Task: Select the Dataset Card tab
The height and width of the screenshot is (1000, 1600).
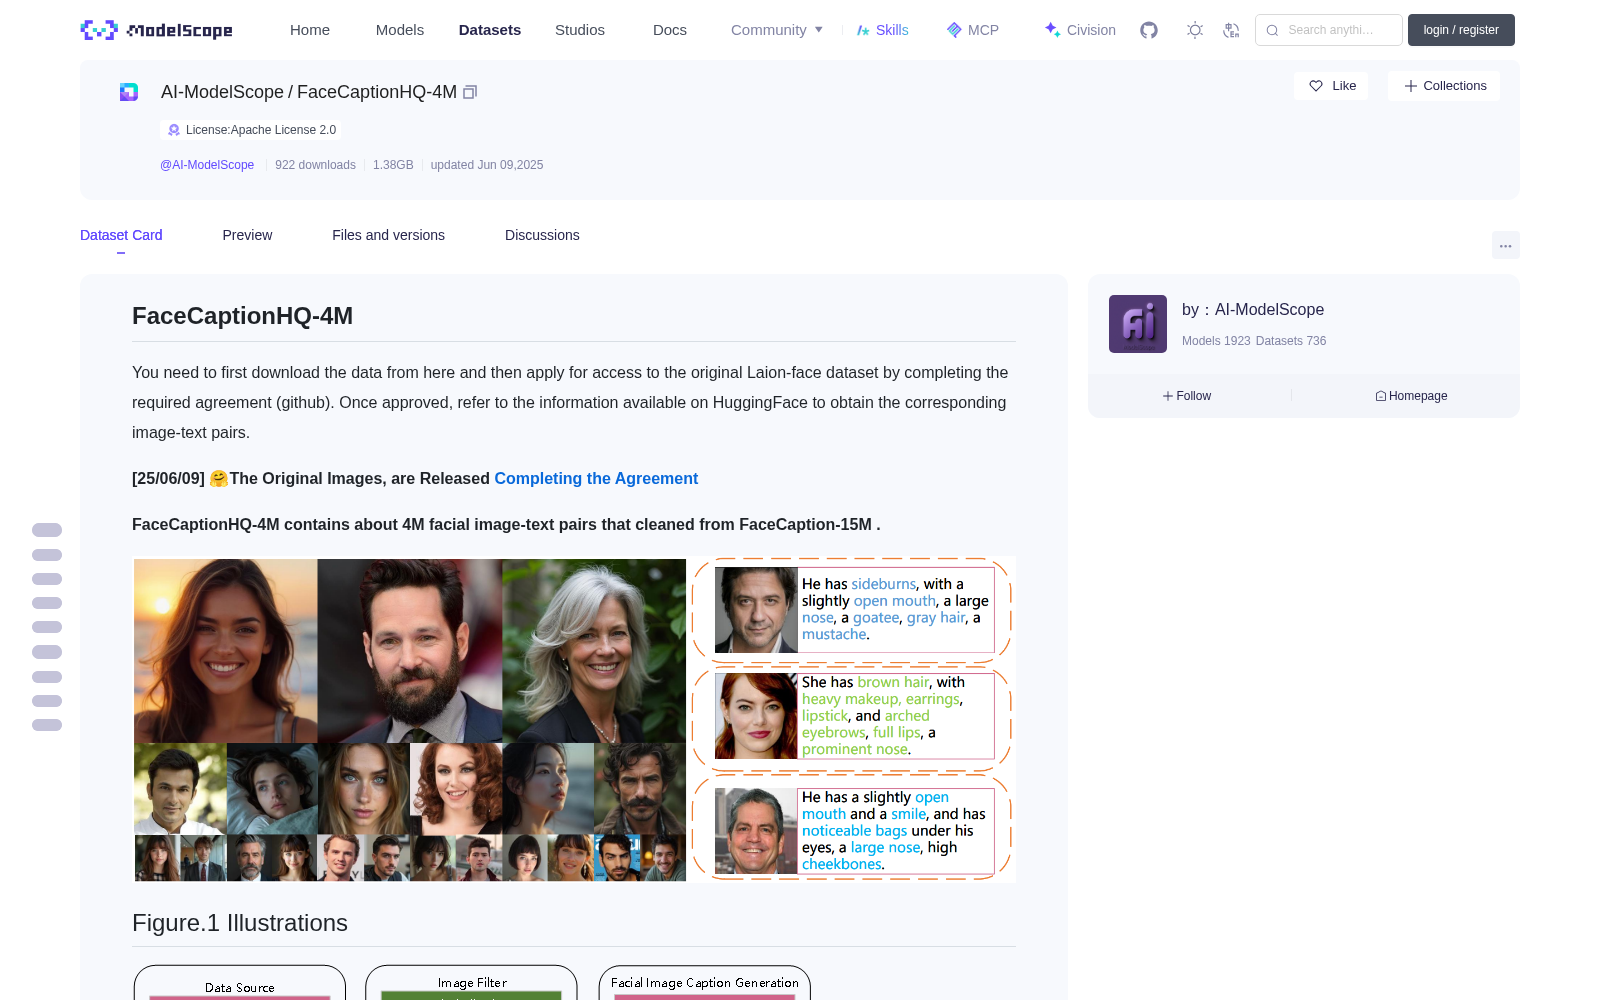Action: pyautogui.click(x=121, y=235)
